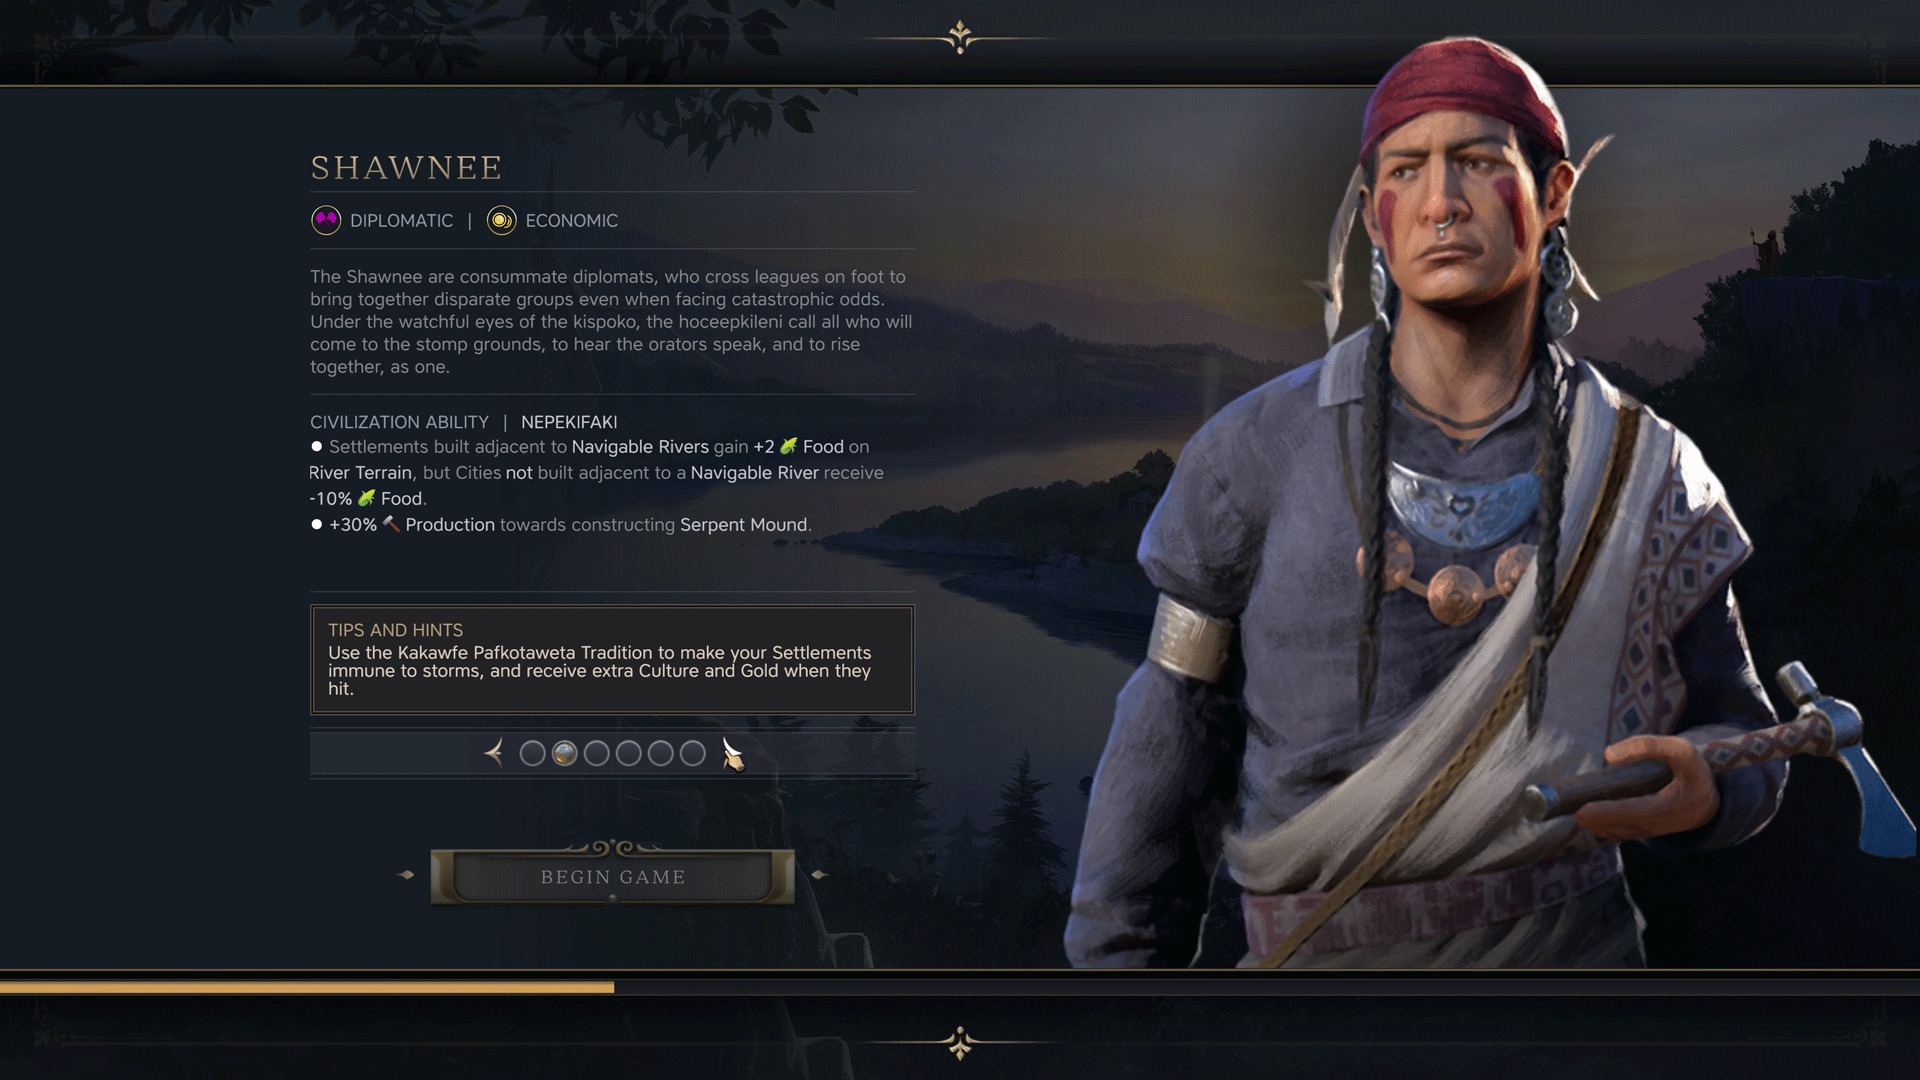The image size is (1920, 1080).
Task: Click the loading progress bar
Action: [x=960, y=987]
